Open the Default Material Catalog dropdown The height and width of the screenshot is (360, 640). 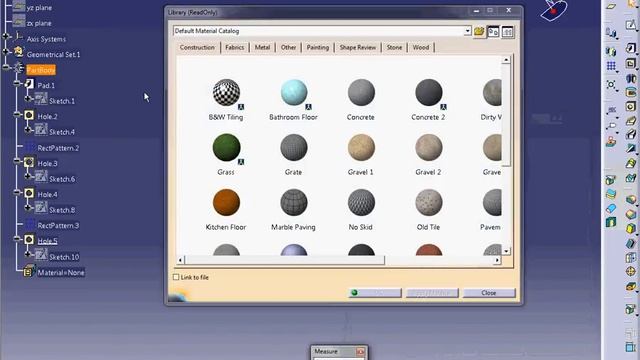pos(467,31)
